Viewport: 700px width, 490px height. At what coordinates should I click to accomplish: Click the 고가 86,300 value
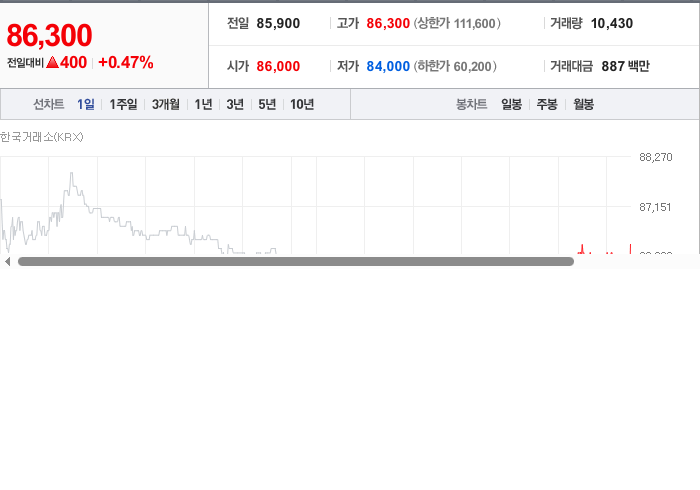click(x=388, y=23)
